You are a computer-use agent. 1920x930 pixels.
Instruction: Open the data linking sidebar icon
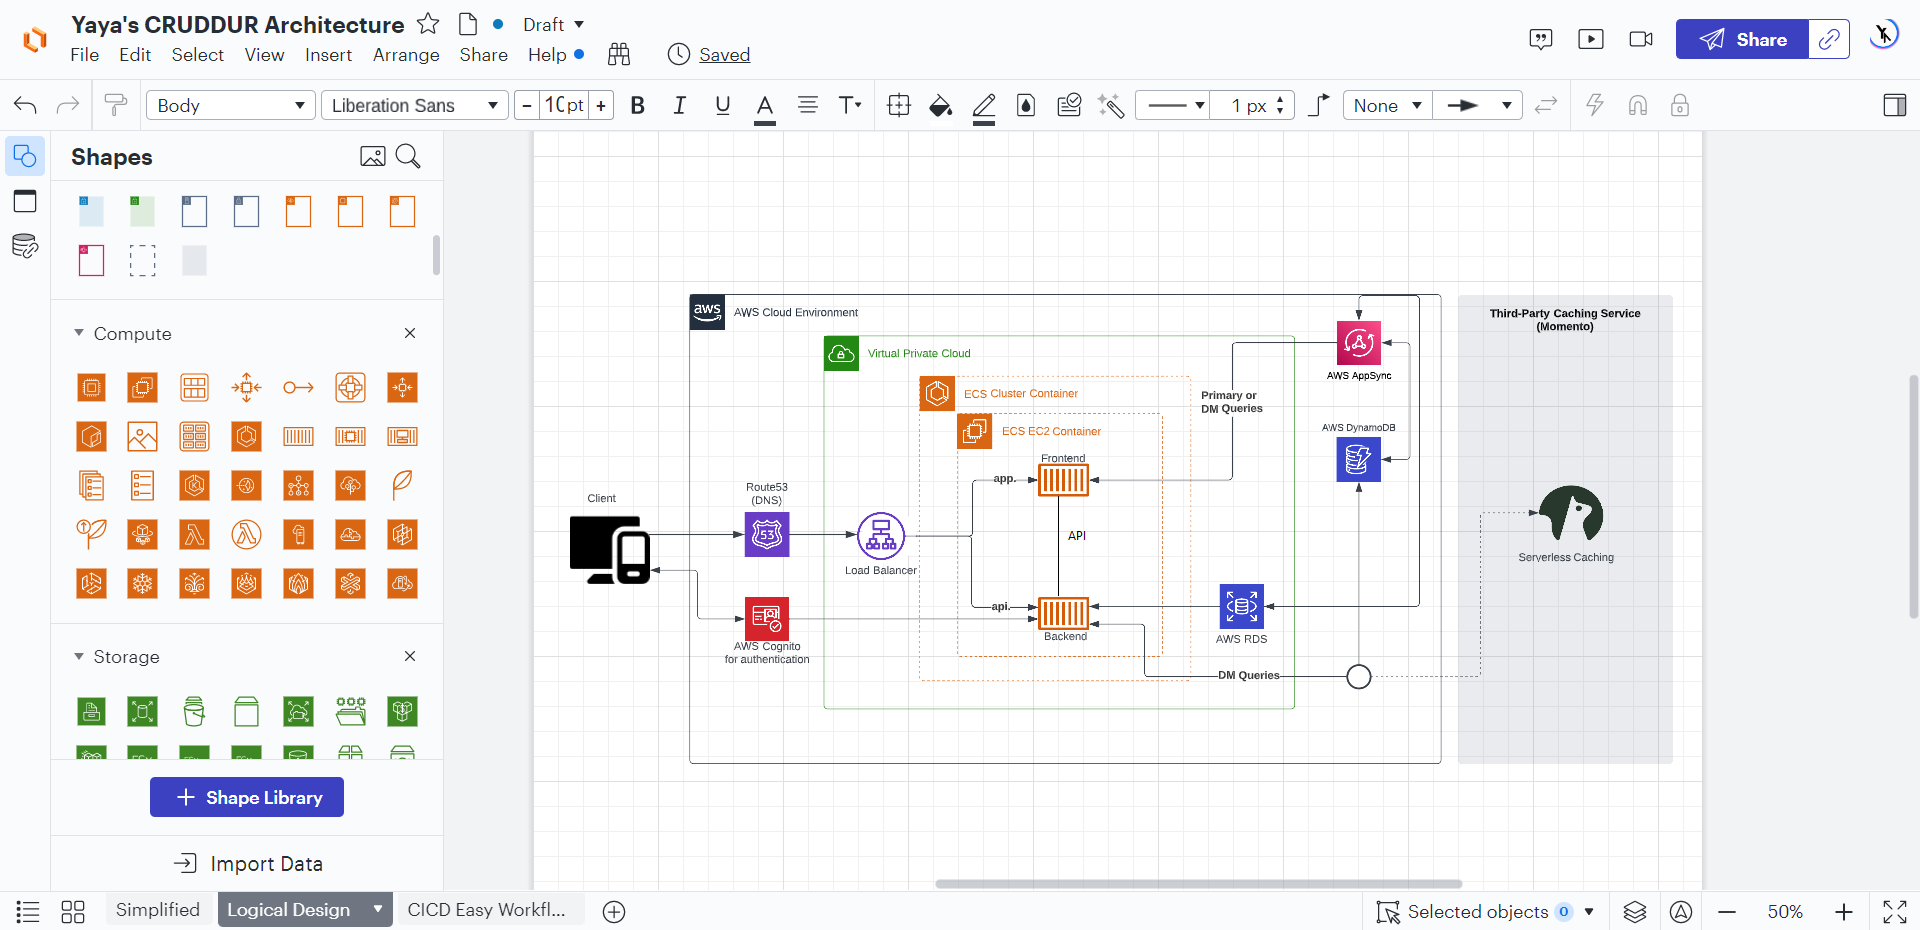click(x=25, y=246)
